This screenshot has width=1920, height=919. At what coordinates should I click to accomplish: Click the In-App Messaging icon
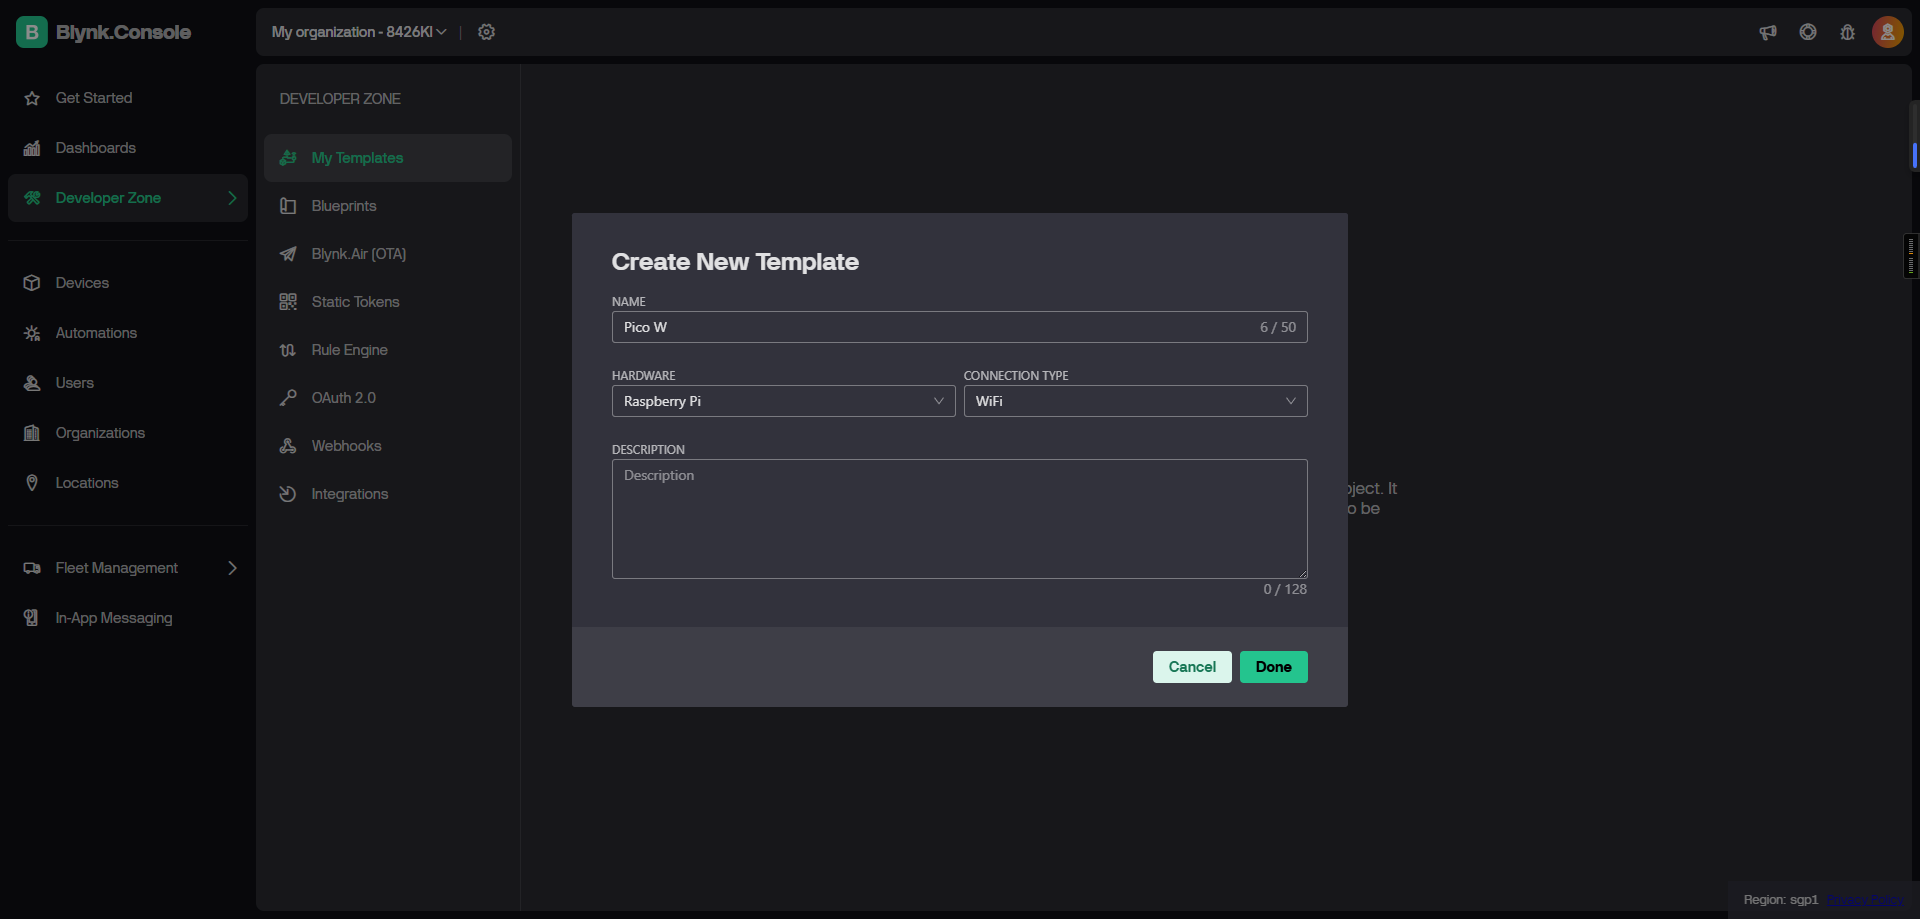(x=32, y=618)
